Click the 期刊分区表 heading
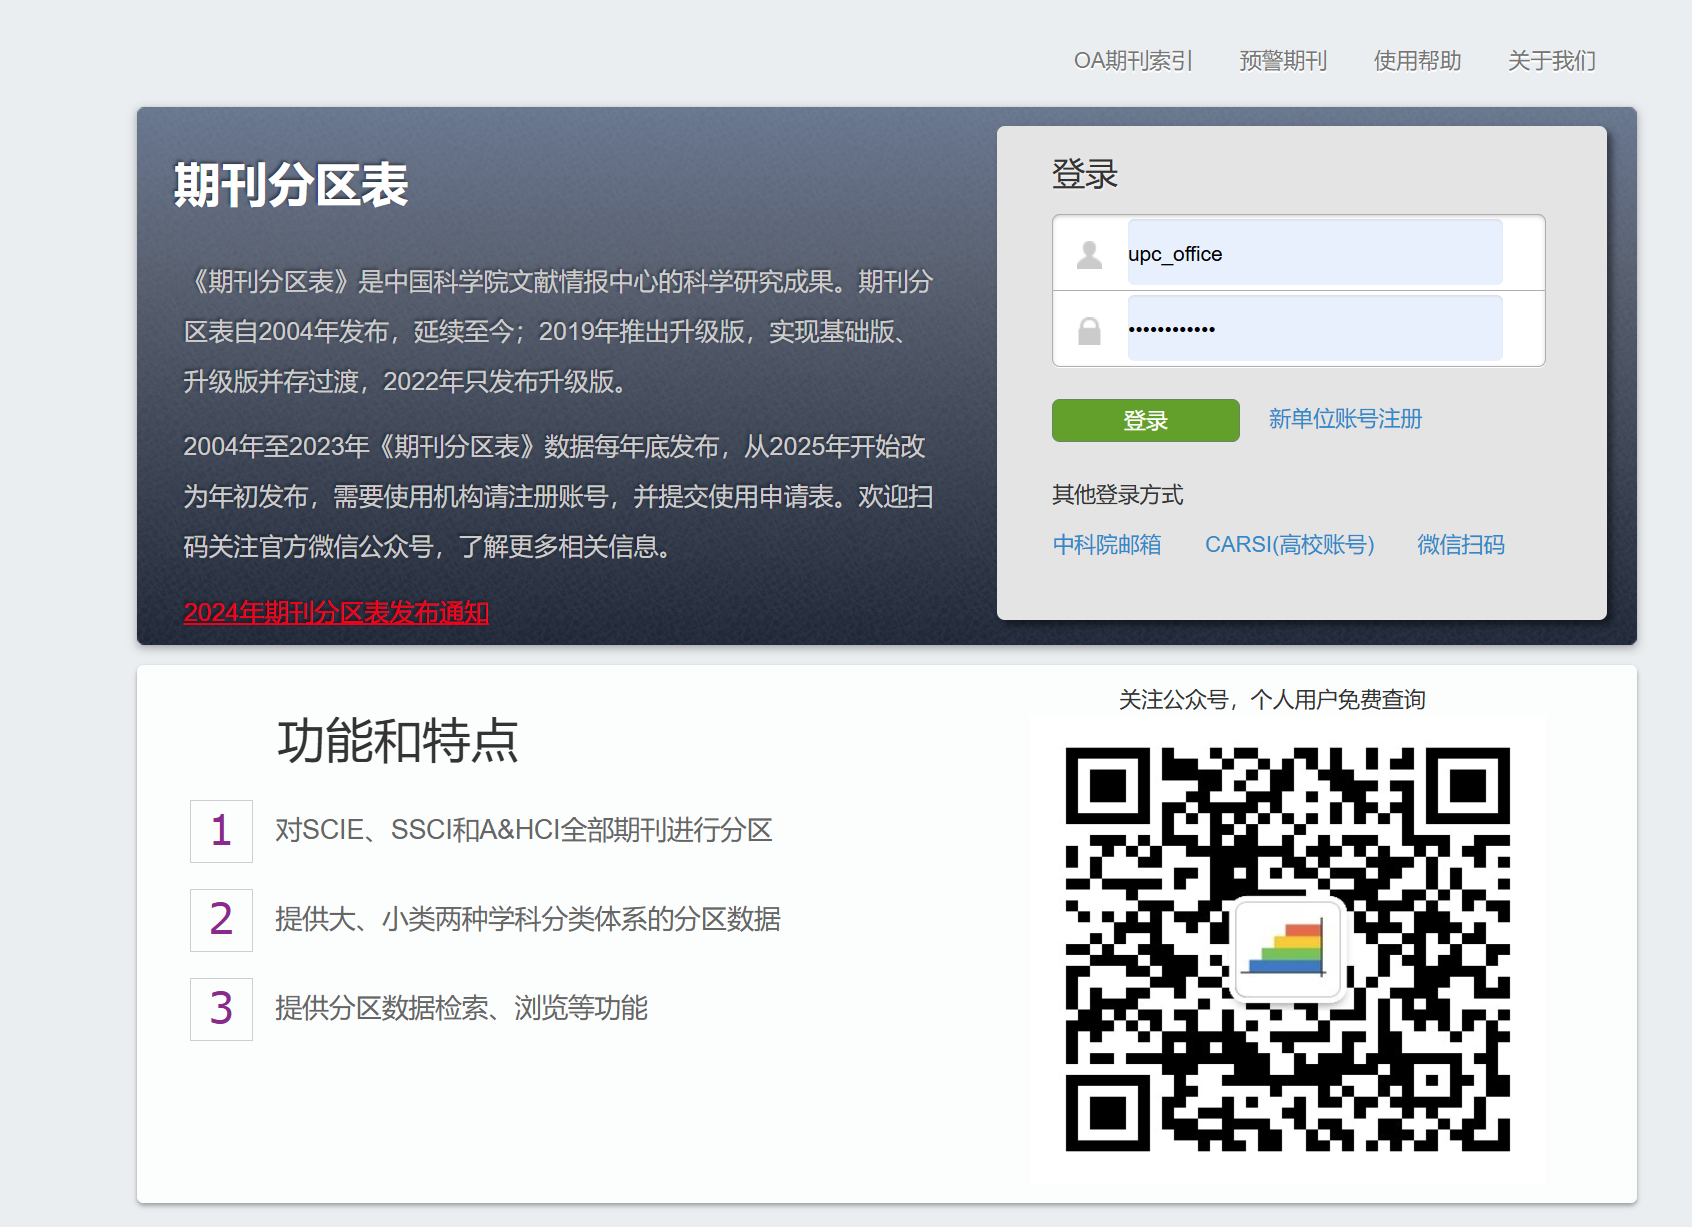The height and width of the screenshot is (1227, 1692). tap(291, 185)
